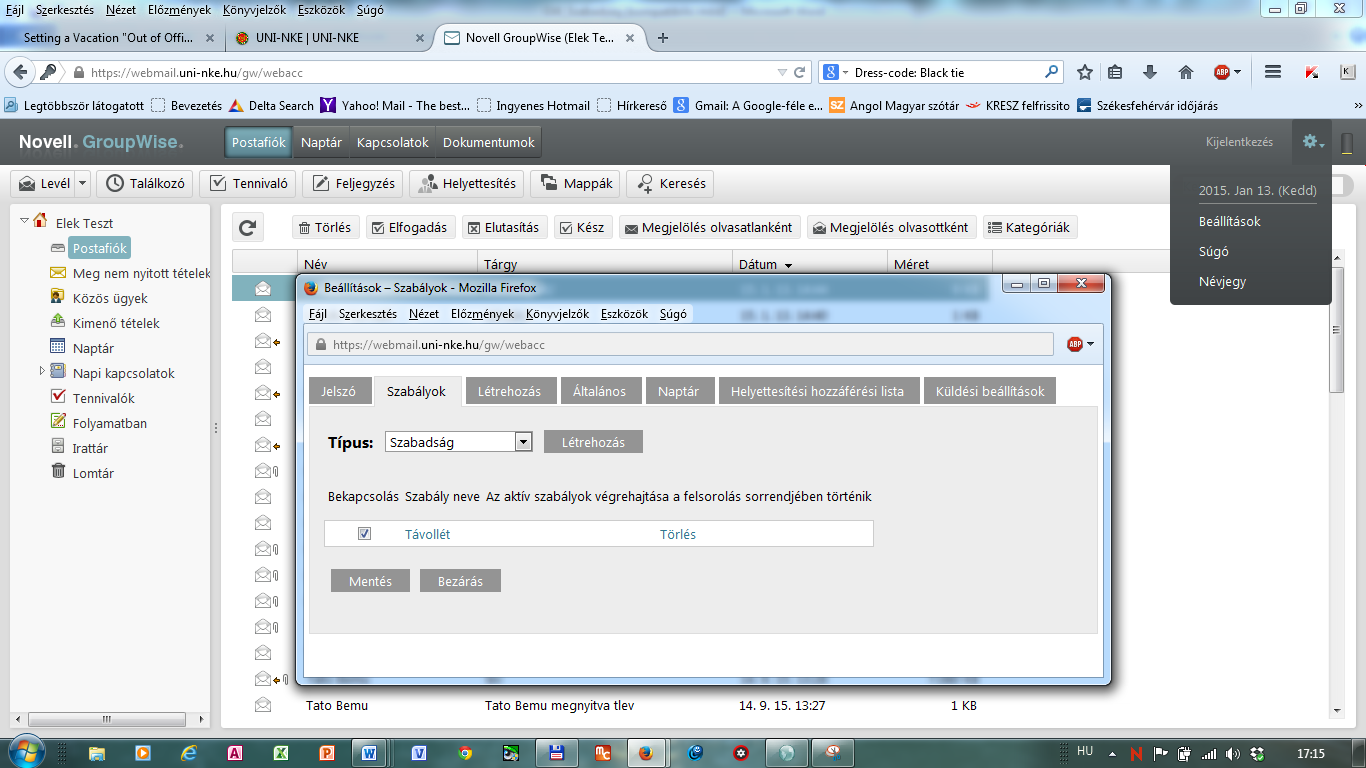Image resolution: width=1366 pixels, height=768 pixels.
Task: Open the Távollét rule link
Action: (427, 534)
